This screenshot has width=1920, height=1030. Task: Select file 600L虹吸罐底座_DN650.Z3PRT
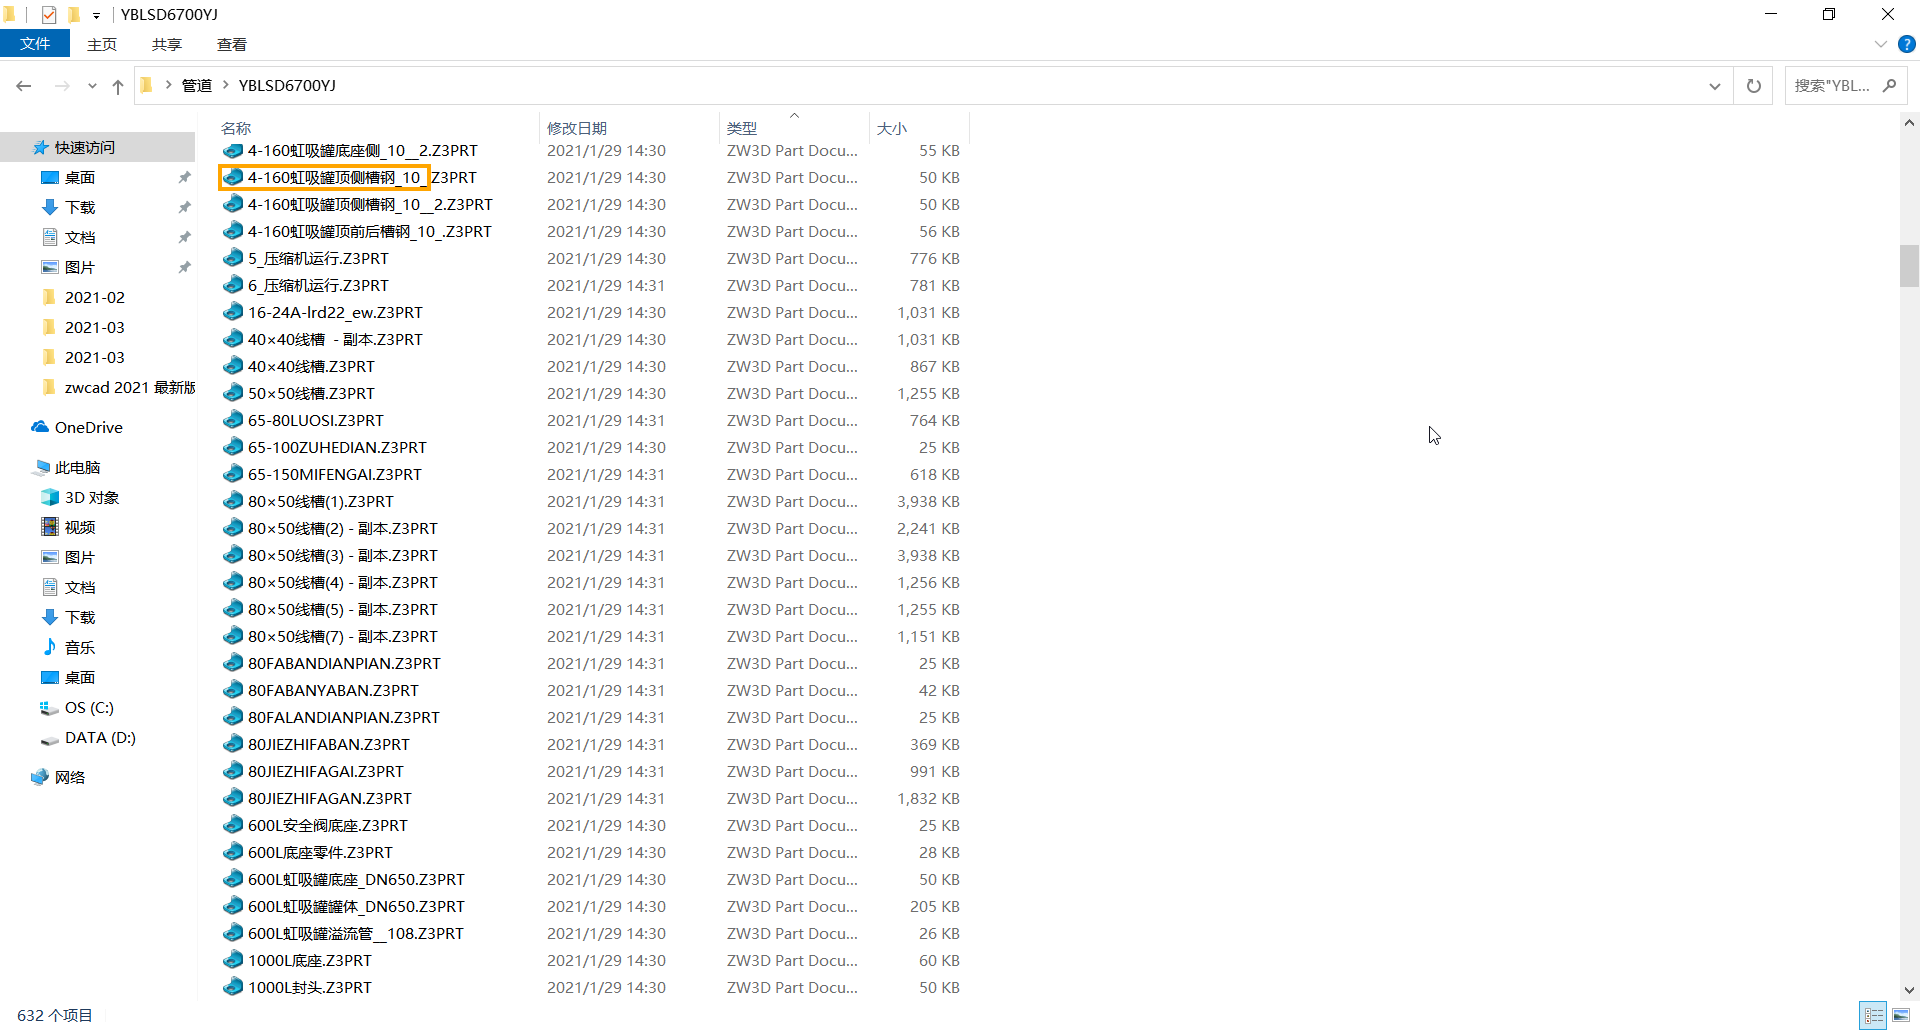click(356, 879)
